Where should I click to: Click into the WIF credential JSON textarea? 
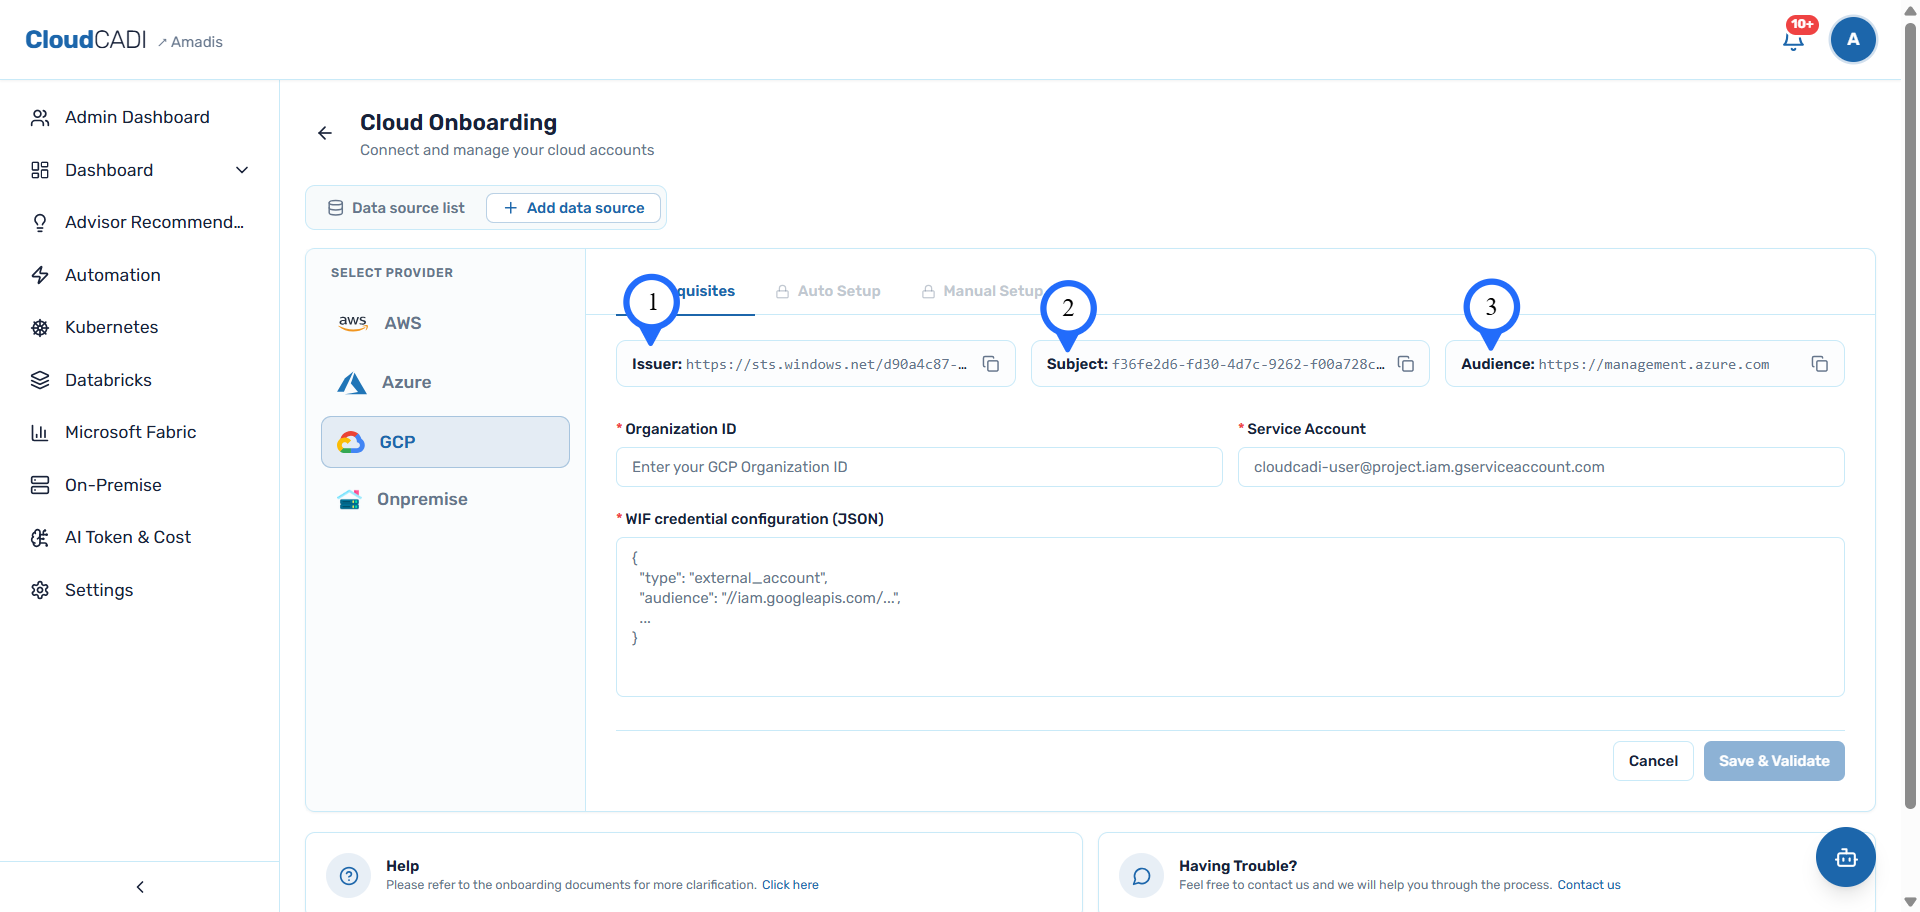(1230, 617)
